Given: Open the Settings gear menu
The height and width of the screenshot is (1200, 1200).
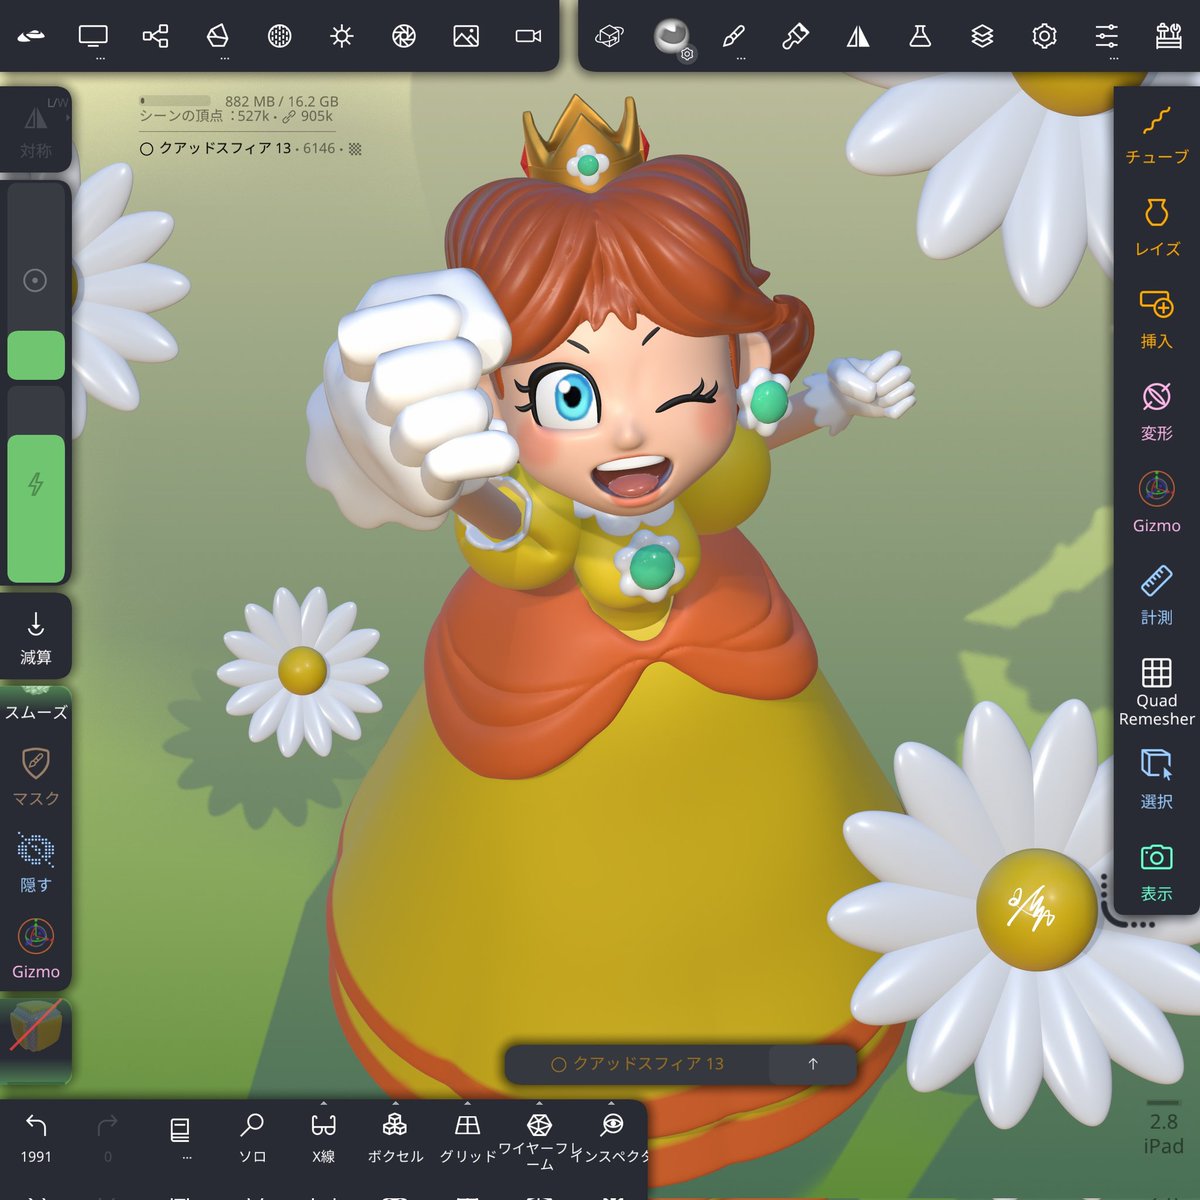Looking at the screenshot, I should [1044, 37].
